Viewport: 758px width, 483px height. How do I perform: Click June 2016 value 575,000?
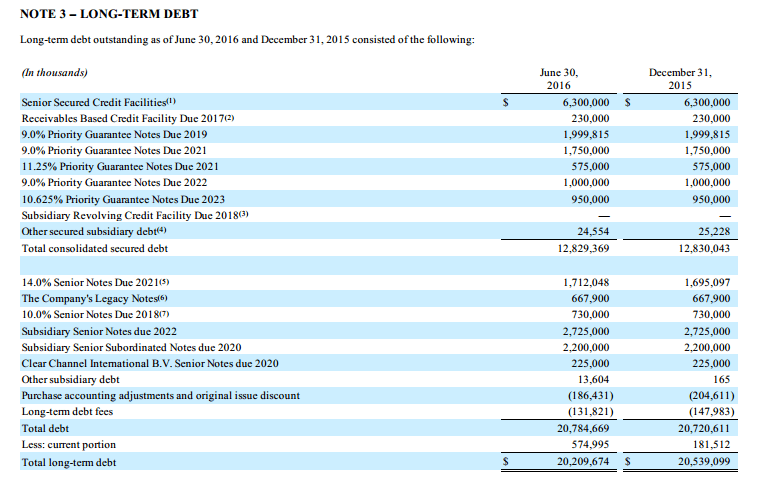[x=590, y=166]
